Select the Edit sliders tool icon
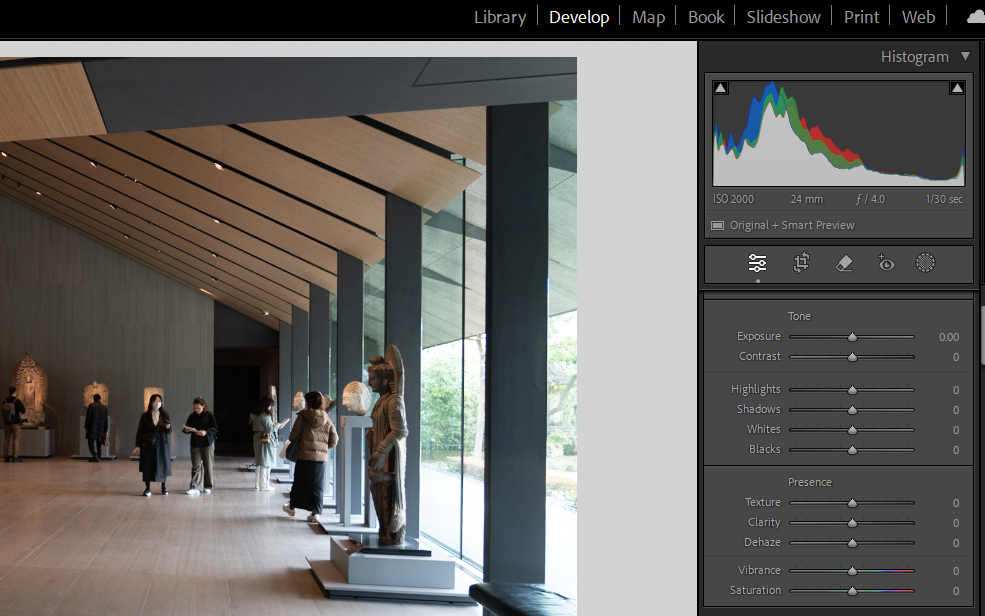The image size is (985, 616). click(757, 263)
